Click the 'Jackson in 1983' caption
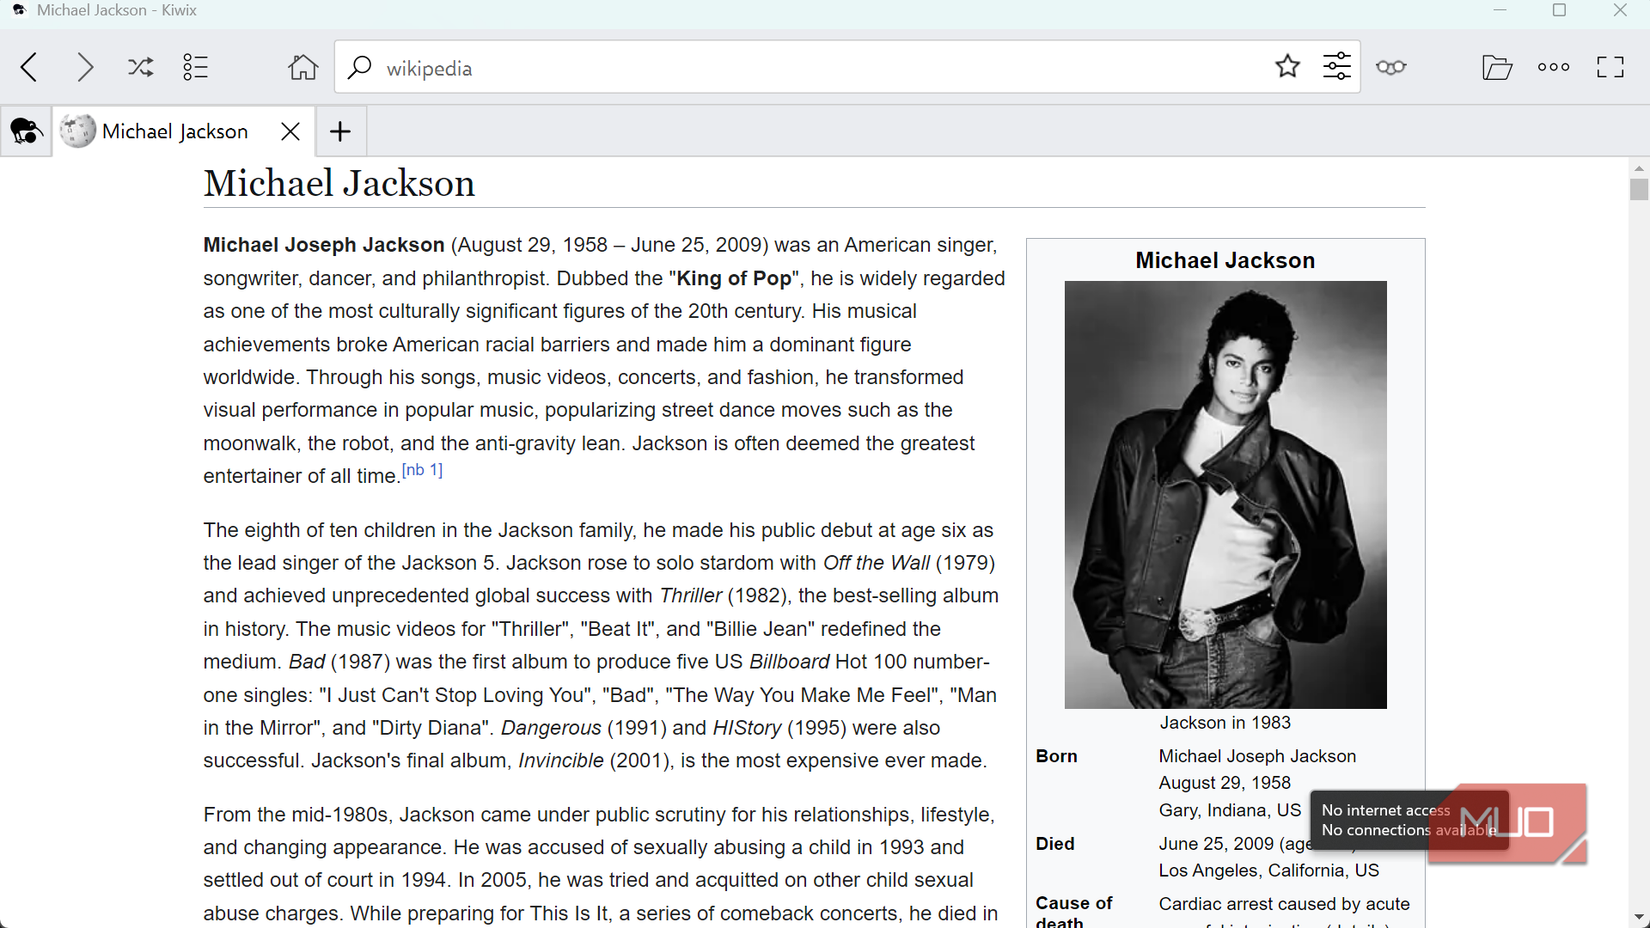The width and height of the screenshot is (1650, 928). [x=1225, y=723]
